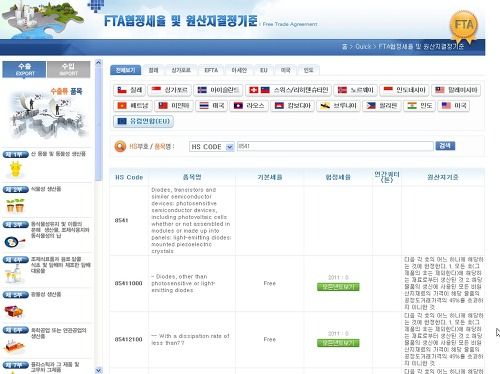Viewport: 500px width, 374px height.
Task: Click the 제5부 section badge
Action: point(15,295)
